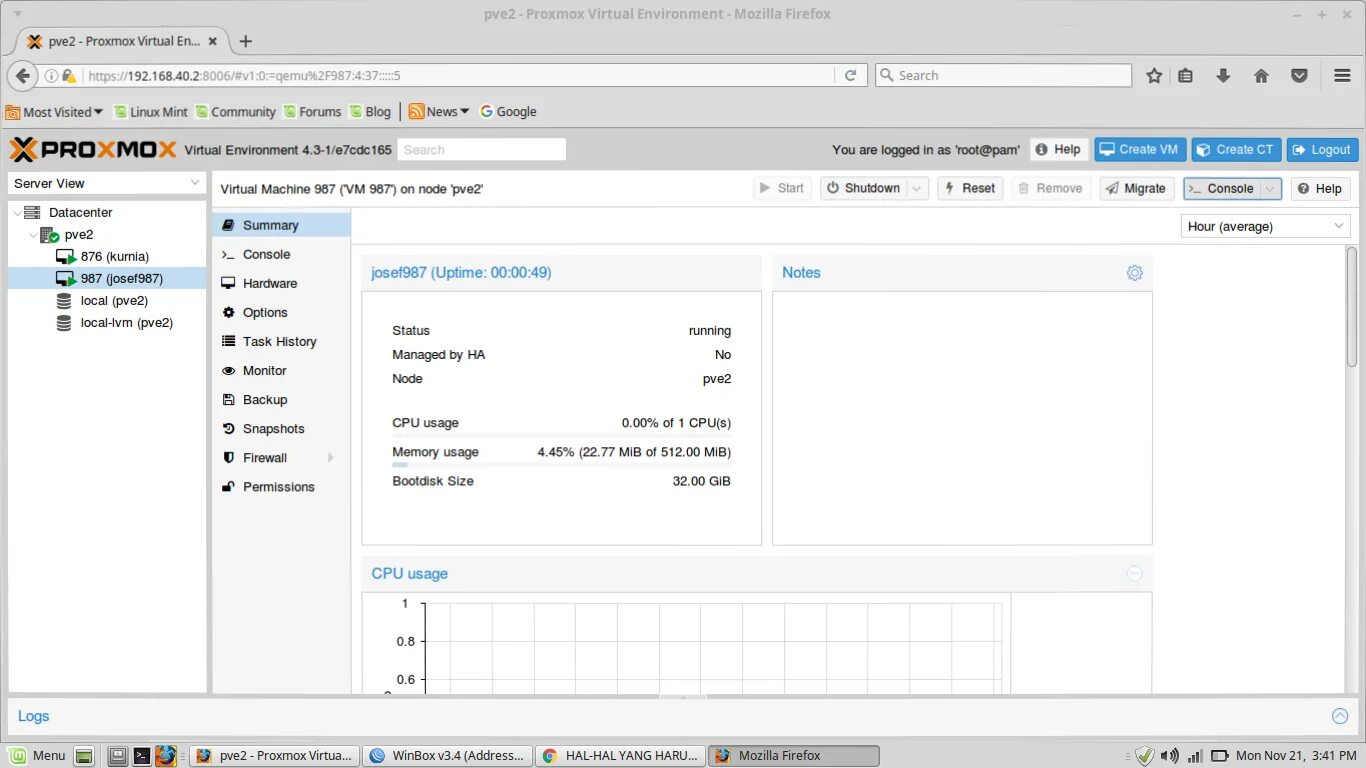Open the Hardware tab

[x=281, y=283]
